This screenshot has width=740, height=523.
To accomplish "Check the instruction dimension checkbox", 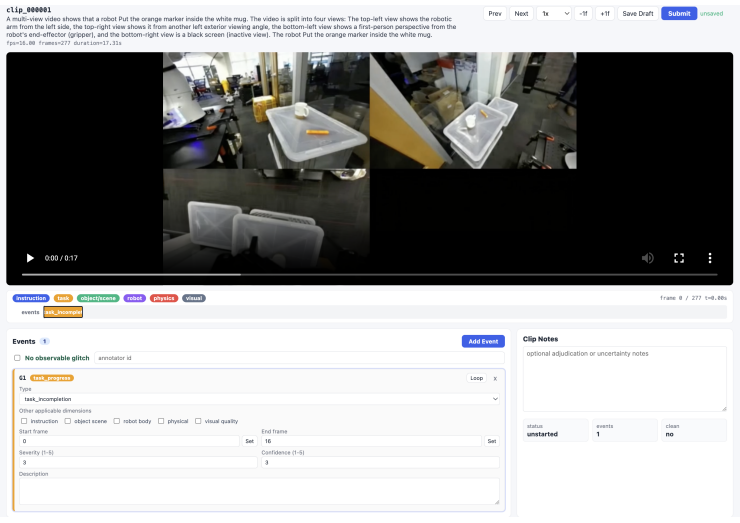I will click(x=24, y=421).
